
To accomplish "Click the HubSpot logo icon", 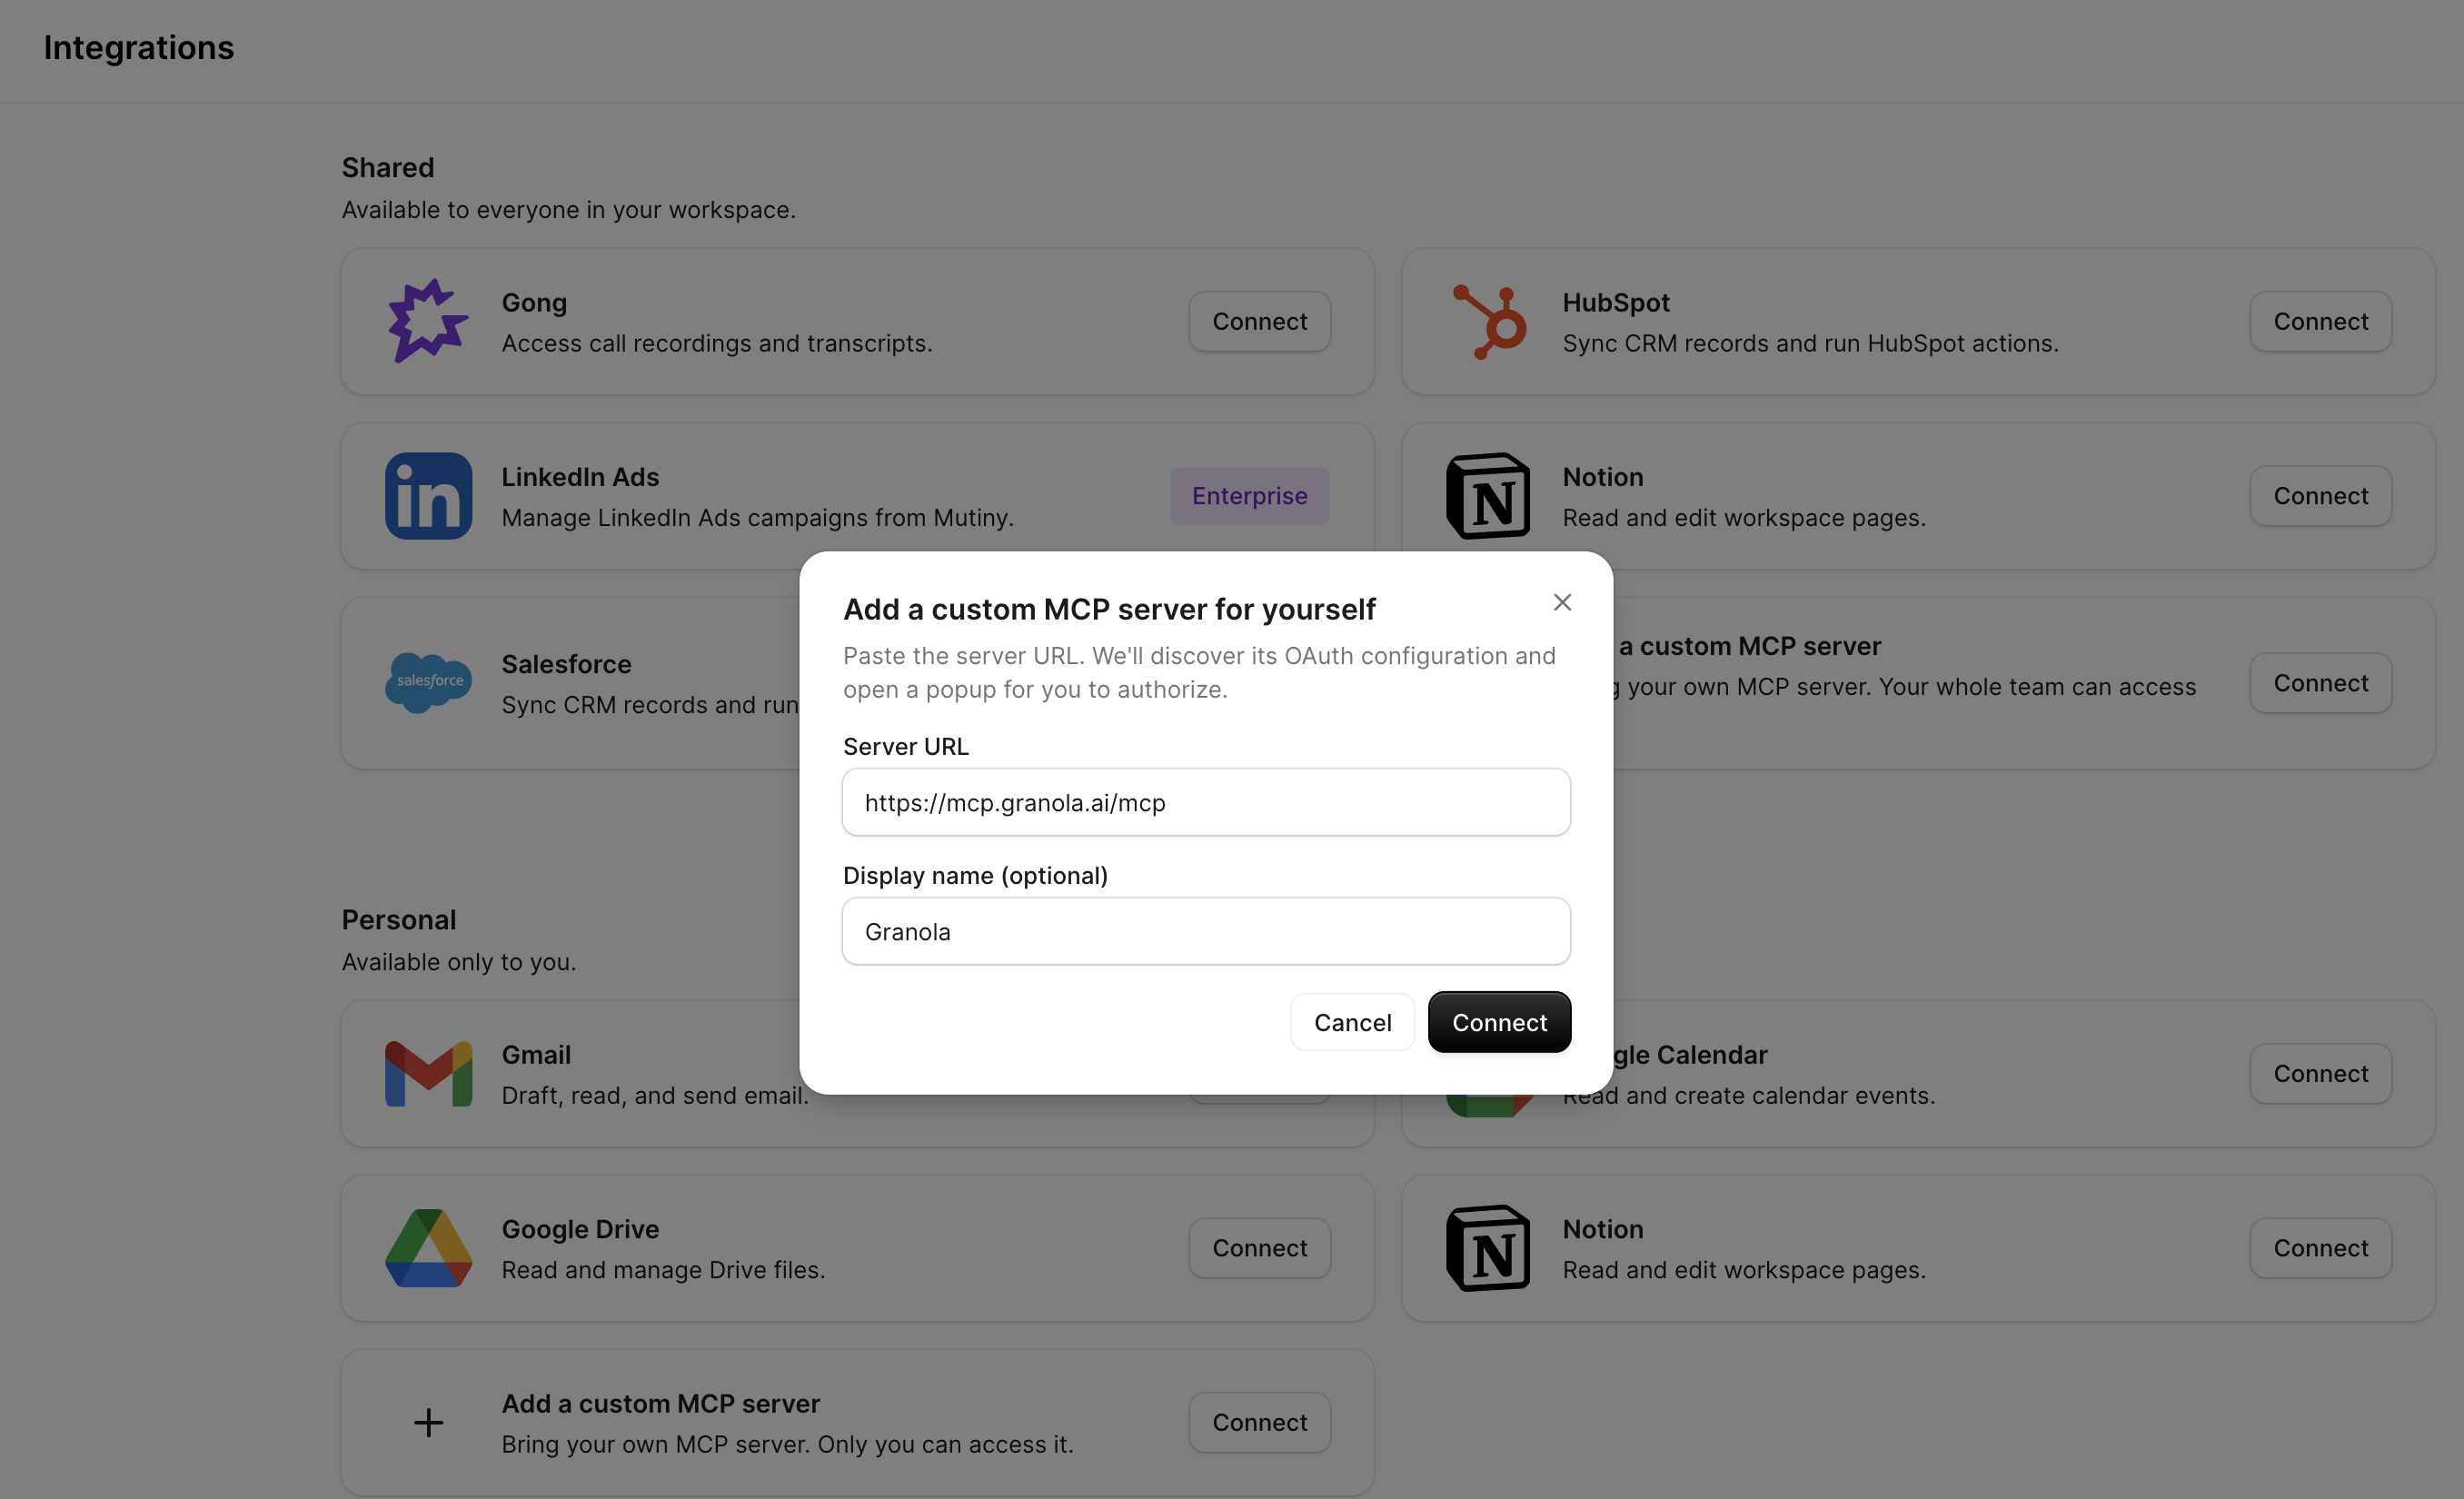I will 1488,321.
